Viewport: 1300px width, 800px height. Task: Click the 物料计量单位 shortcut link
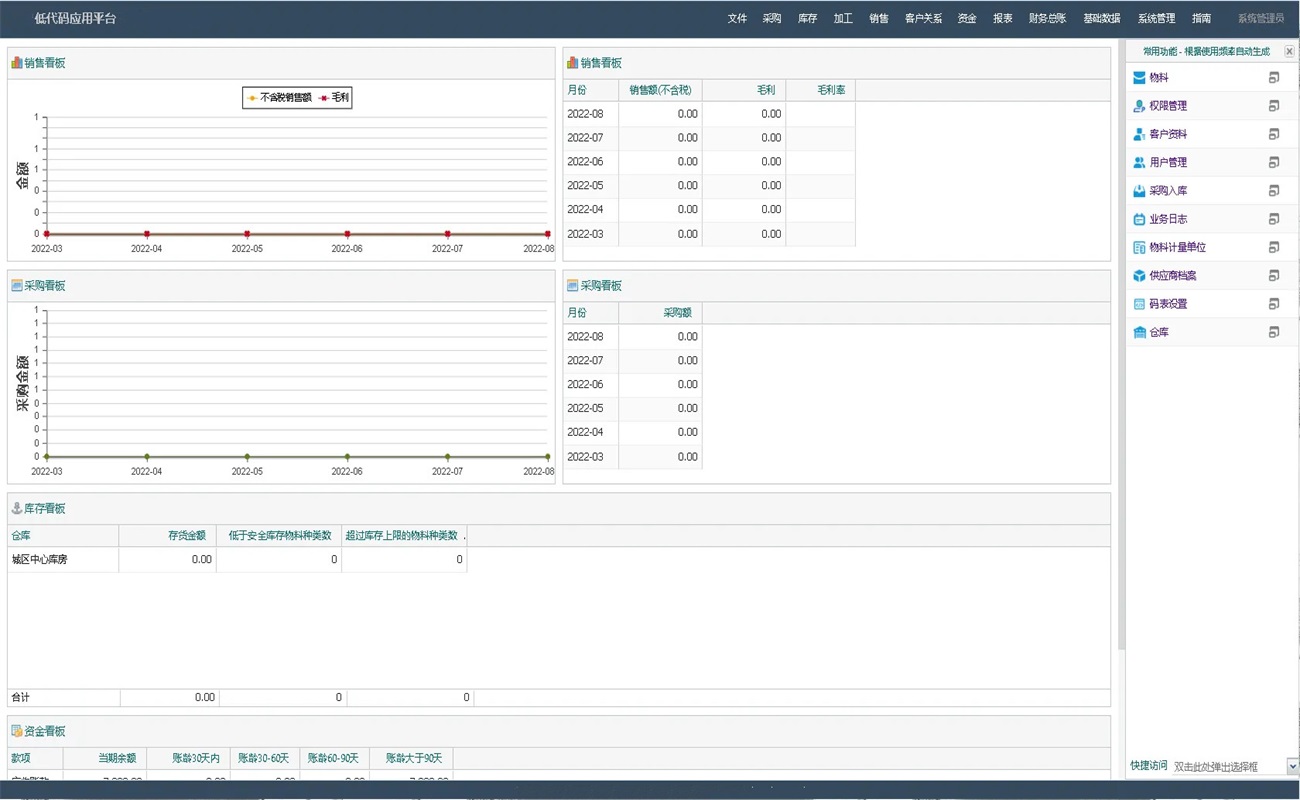click(1177, 247)
